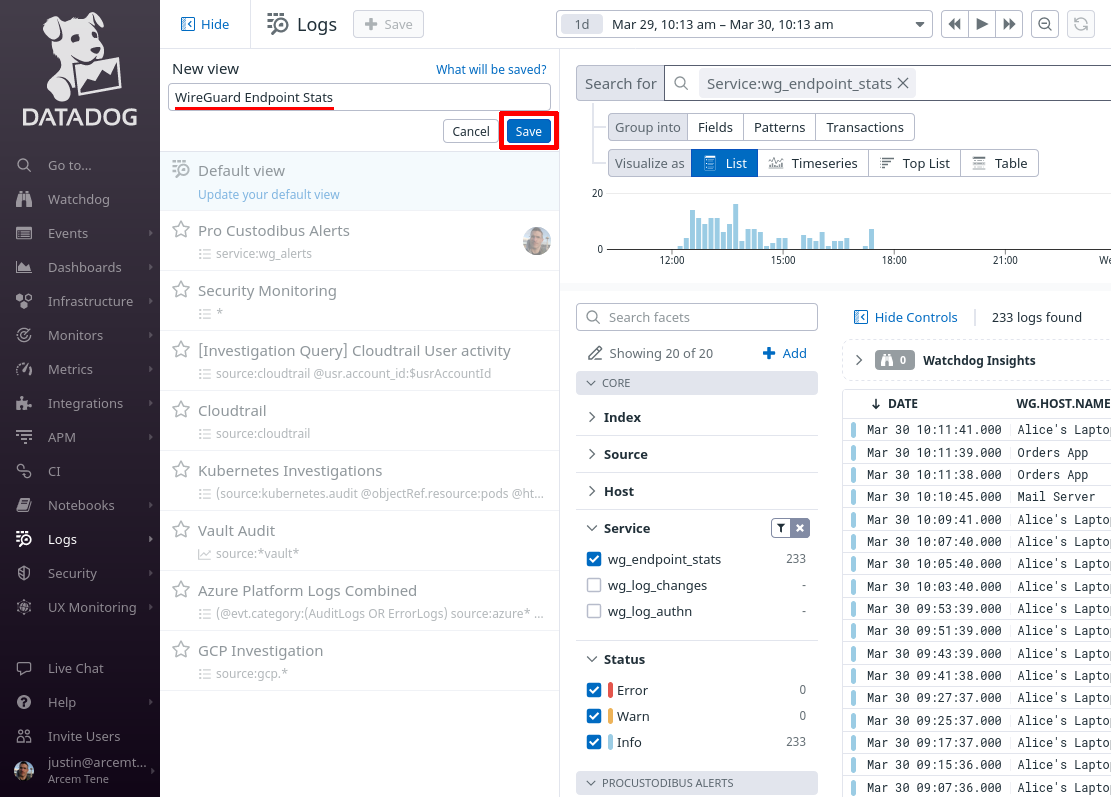Open CI in the sidebar
This screenshot has width=1111, height=797.
click(54, 471)
